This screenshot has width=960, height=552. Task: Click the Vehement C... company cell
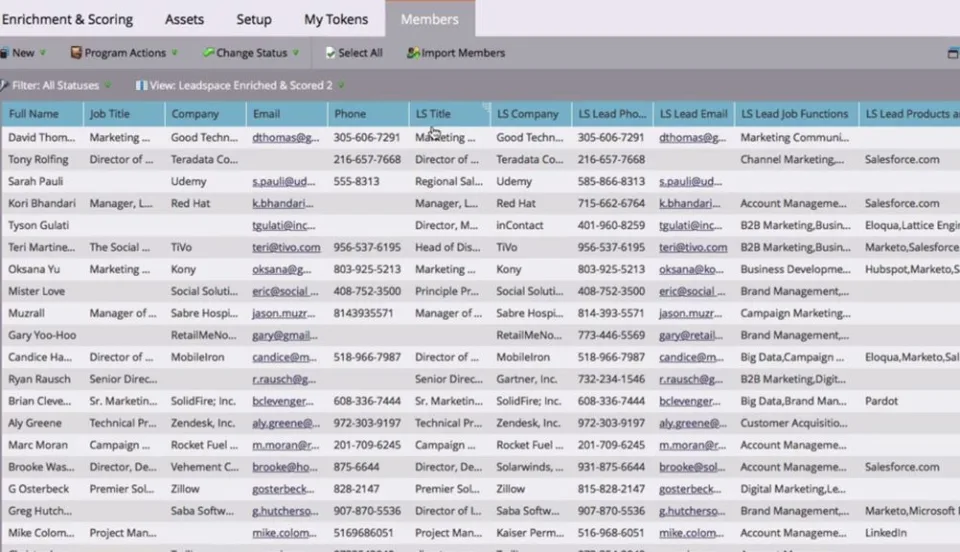pos(204,467)
